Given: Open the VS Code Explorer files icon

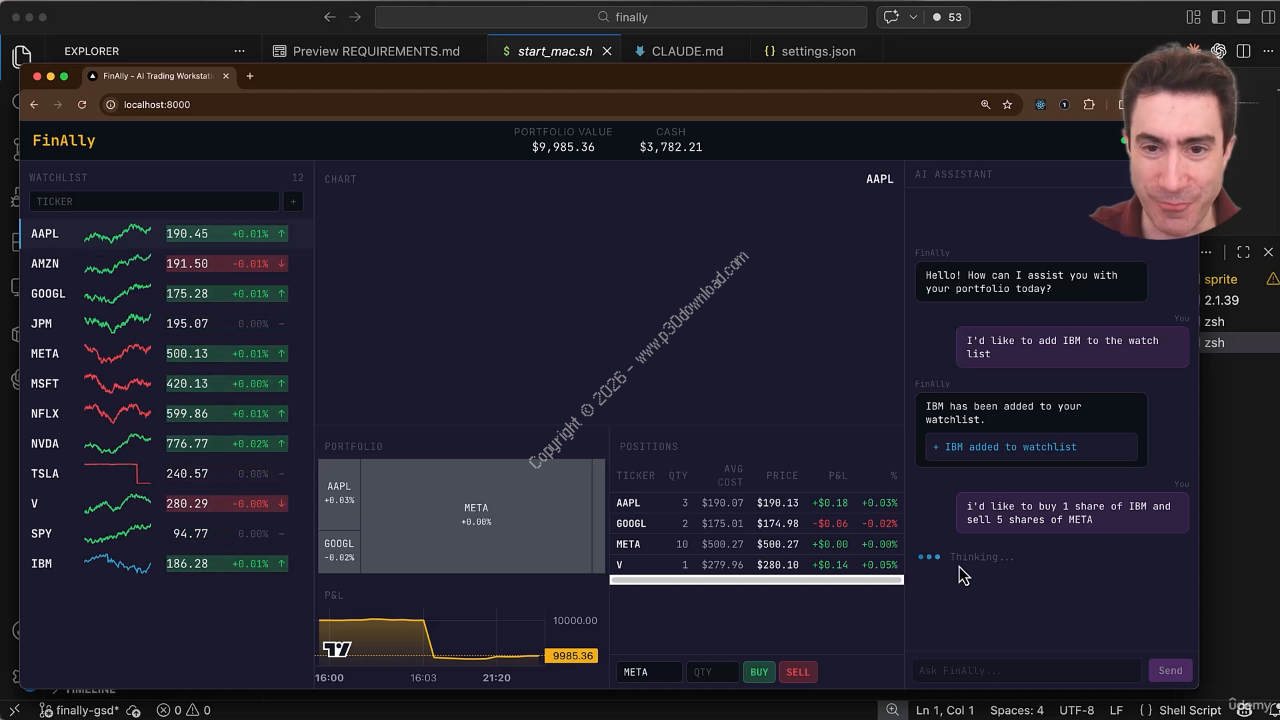Looking at the screenshot, I should tap(22, 56).
